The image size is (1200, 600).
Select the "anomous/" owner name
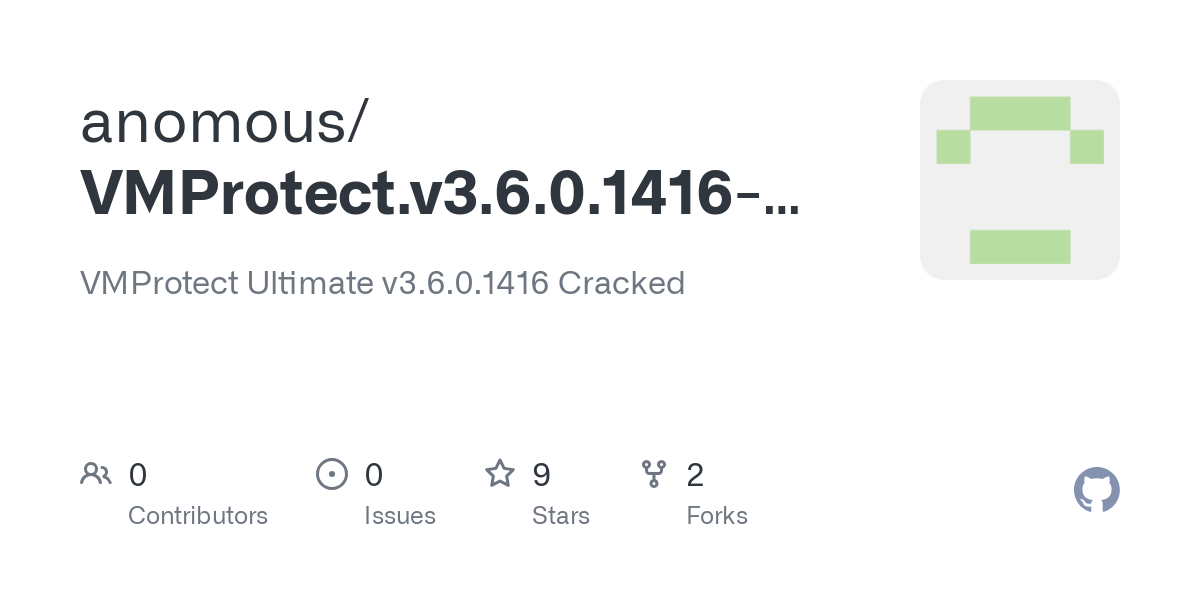tap(225, 122)
